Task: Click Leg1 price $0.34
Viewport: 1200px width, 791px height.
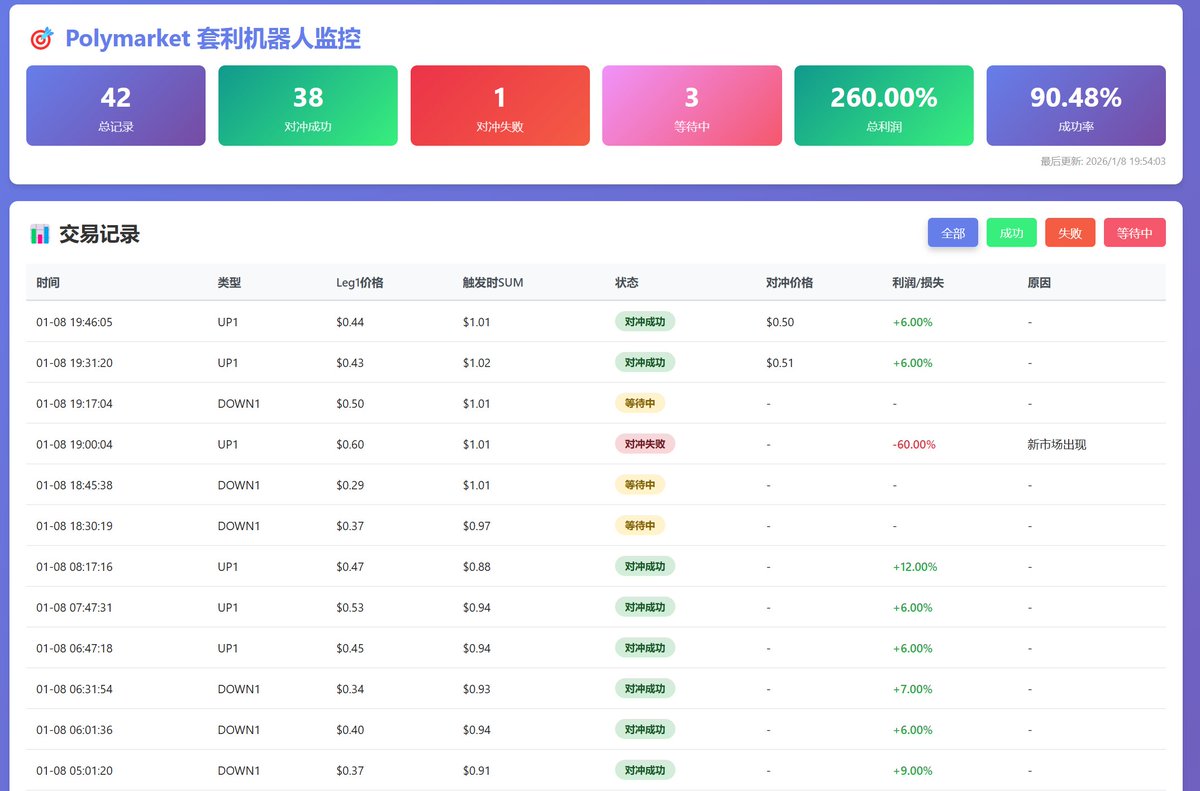Action: click(350, 689)
